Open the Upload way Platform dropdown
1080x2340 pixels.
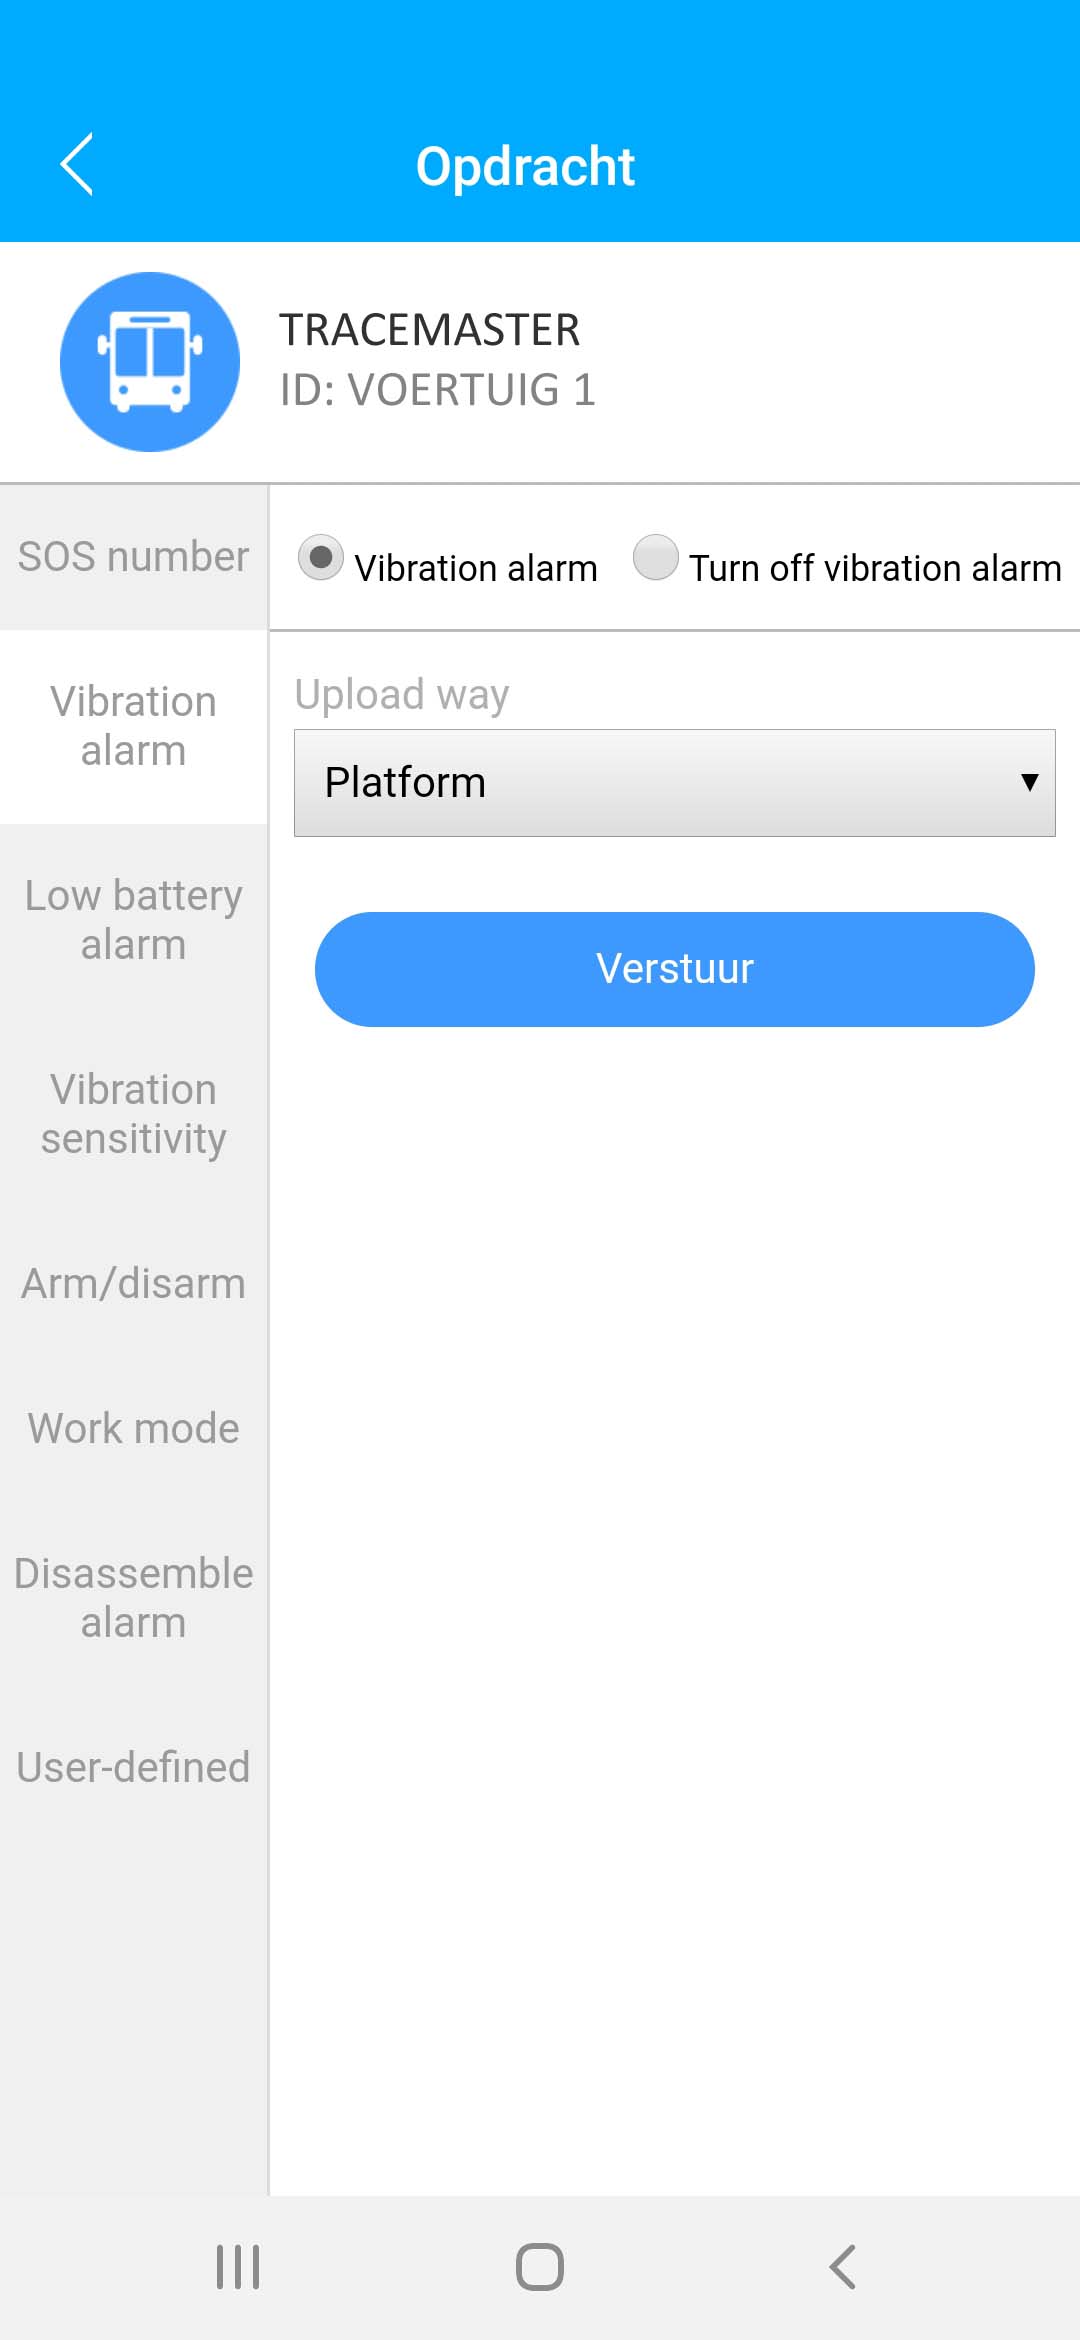click(675, 783)
